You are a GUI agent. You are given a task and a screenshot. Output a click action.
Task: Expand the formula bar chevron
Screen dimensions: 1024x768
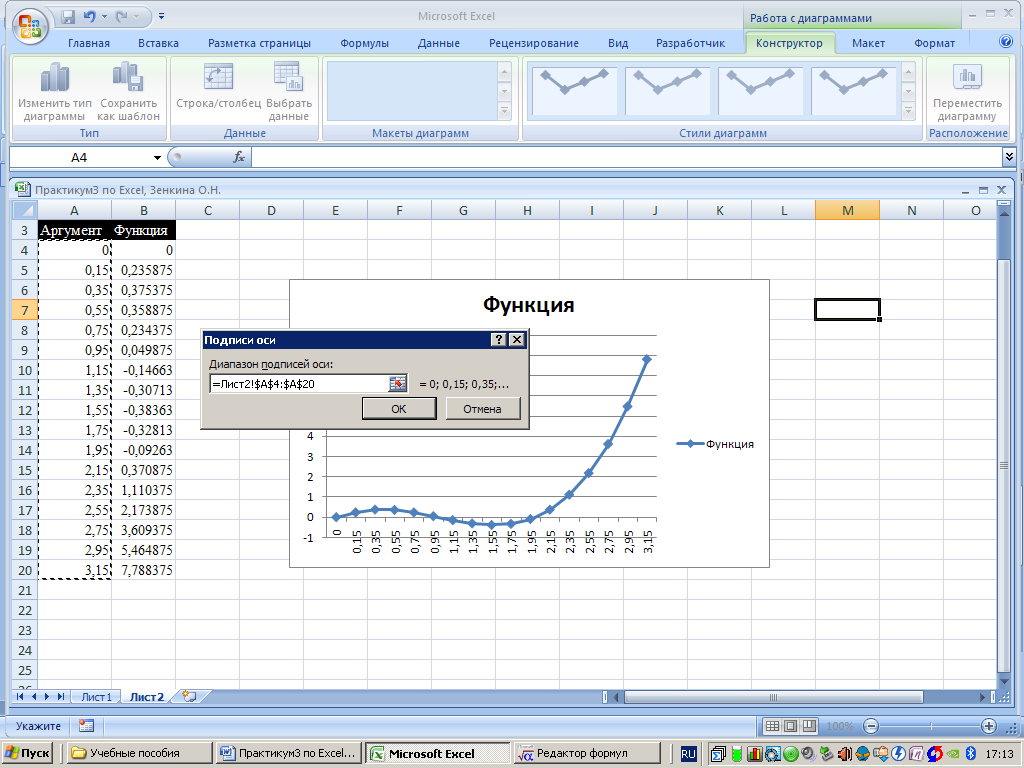[1009, 157]
